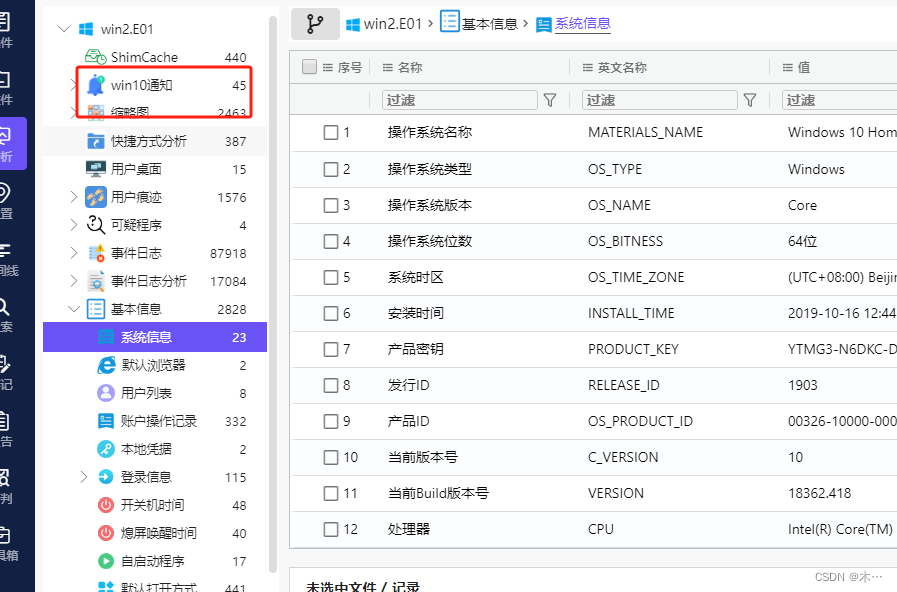Check row 7 产品密钥 checkbox
Screen dimensions: 897x592
(331, 349)
